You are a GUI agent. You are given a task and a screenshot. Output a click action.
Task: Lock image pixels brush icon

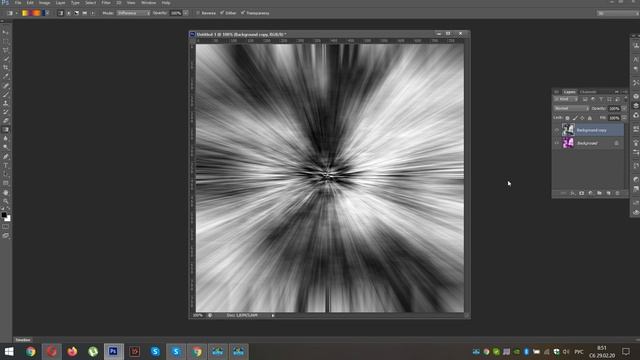pos(576,118)
